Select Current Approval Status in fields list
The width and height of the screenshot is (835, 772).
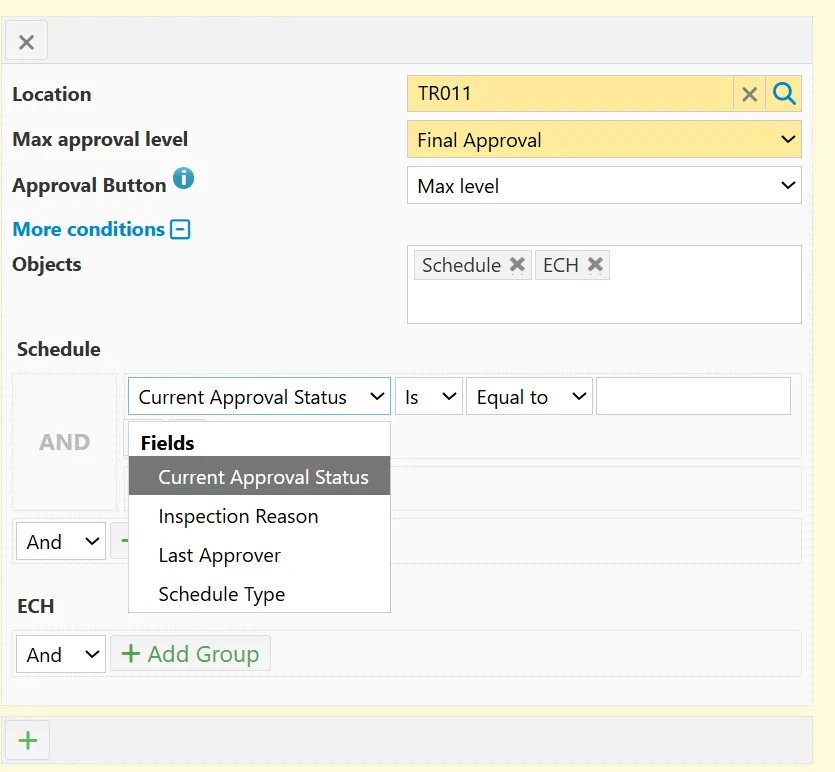coord(259,476)
